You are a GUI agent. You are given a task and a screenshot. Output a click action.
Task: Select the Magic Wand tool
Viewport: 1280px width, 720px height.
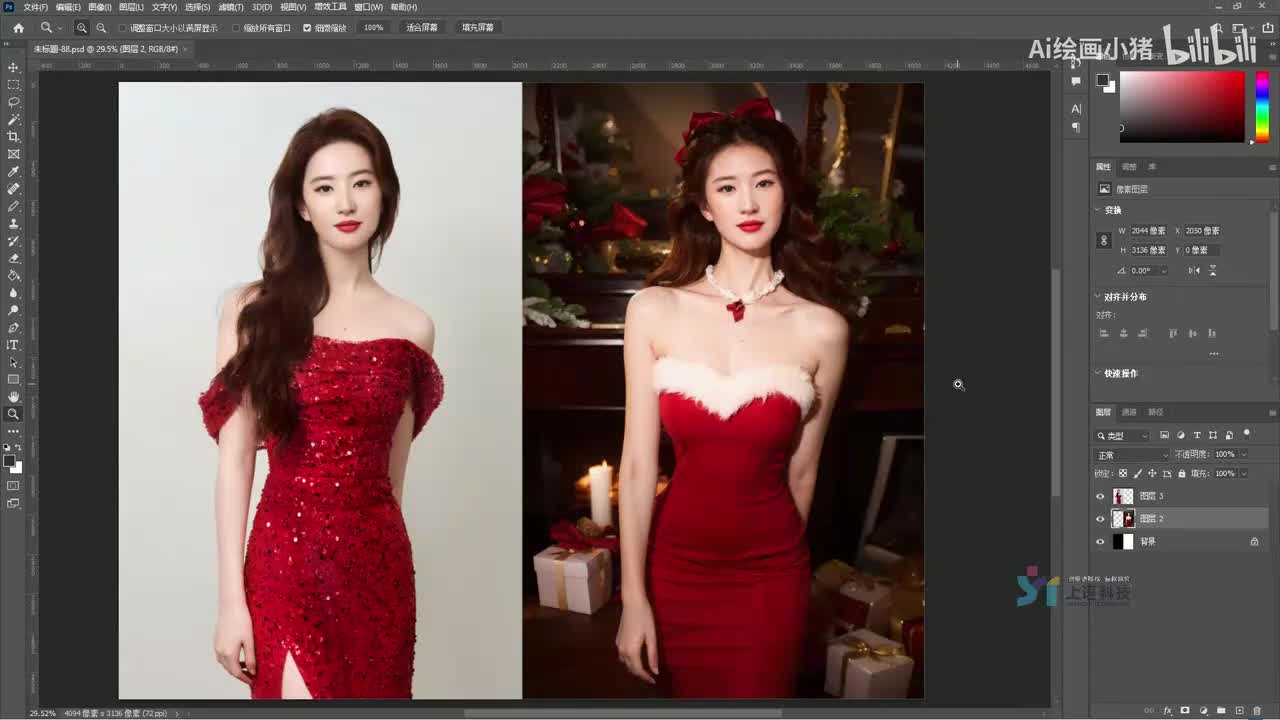click(13, 119)
